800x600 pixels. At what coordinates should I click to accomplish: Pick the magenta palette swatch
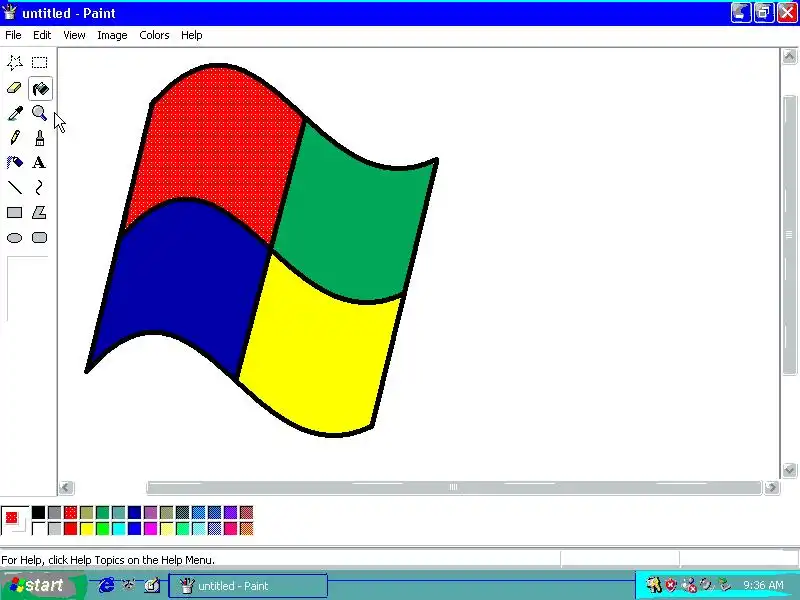tap(151, 529)
